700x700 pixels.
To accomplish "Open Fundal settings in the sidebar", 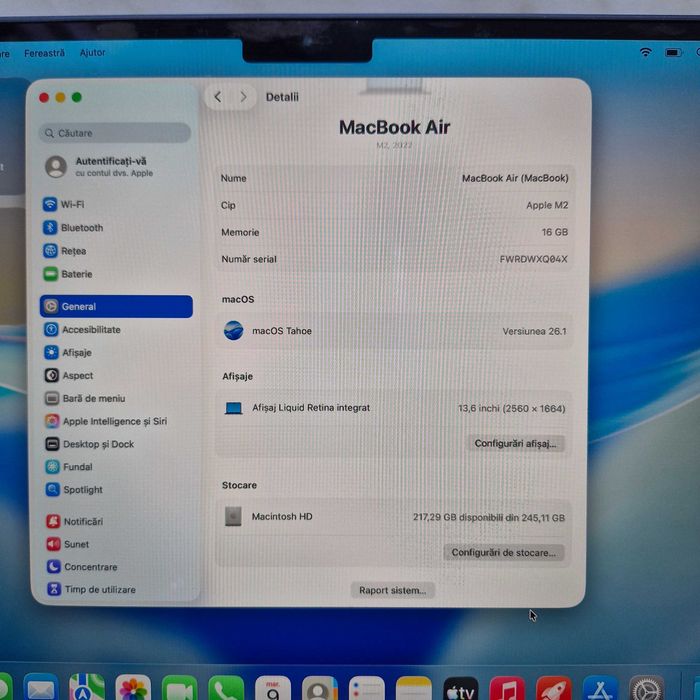I will (x=69, y=467).
